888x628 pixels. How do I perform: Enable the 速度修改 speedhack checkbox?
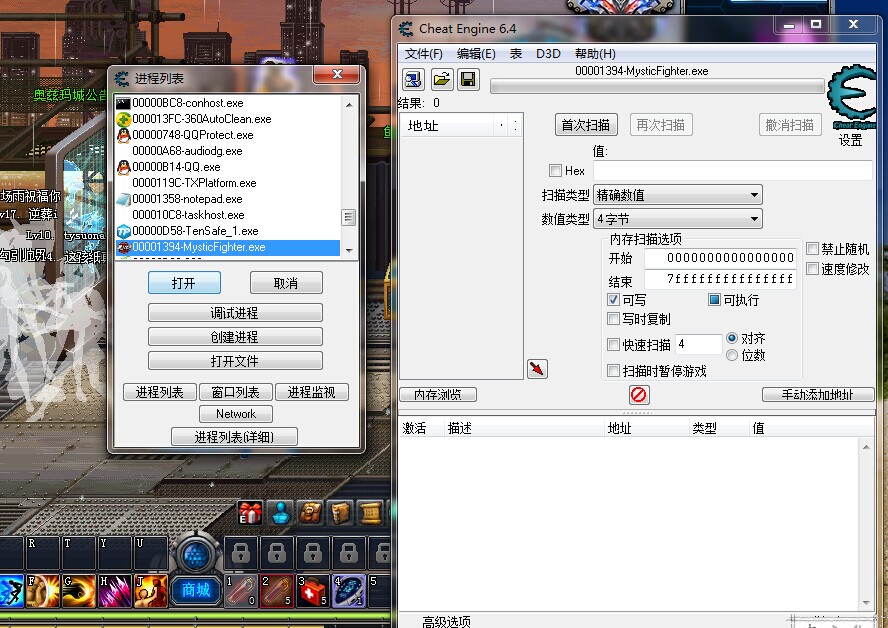tap(813, 268)
